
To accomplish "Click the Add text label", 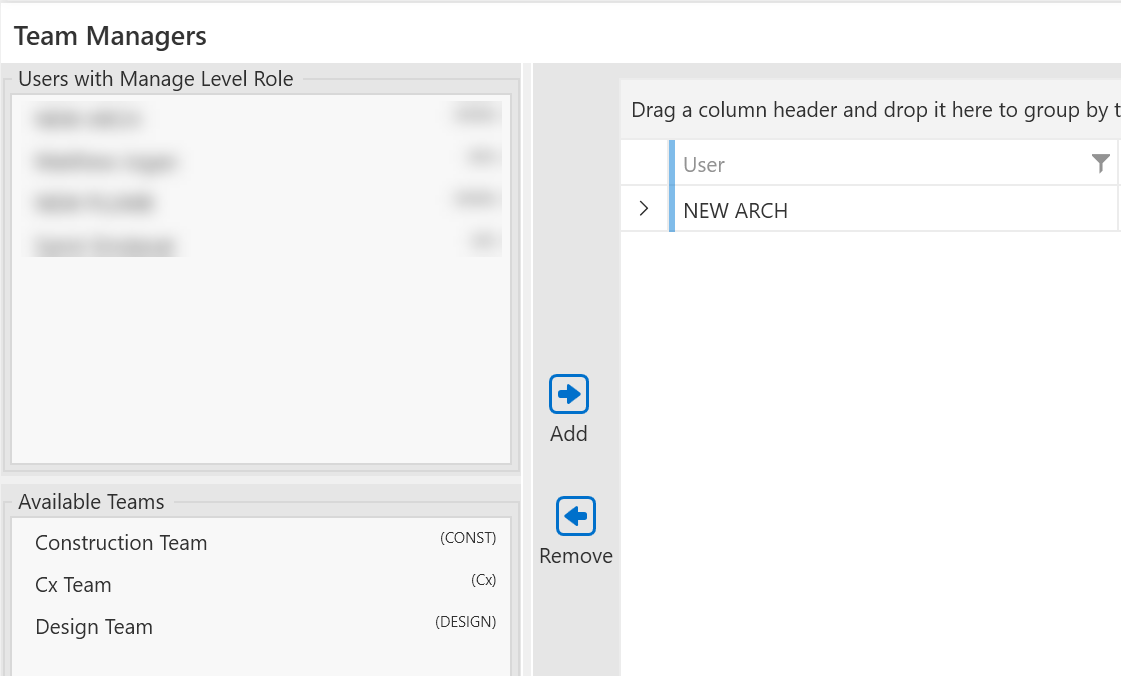I will pyautogui.click(x=569, y=434).
